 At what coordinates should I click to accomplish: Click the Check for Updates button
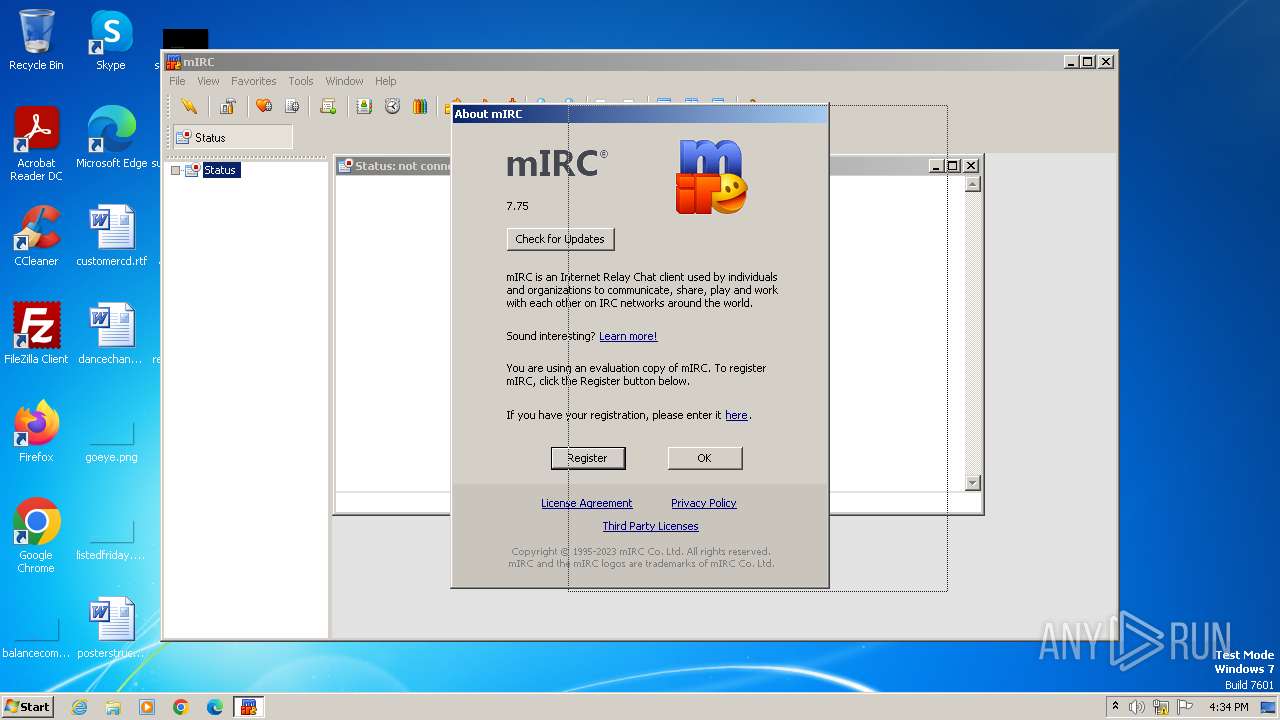tap(560, 239)
